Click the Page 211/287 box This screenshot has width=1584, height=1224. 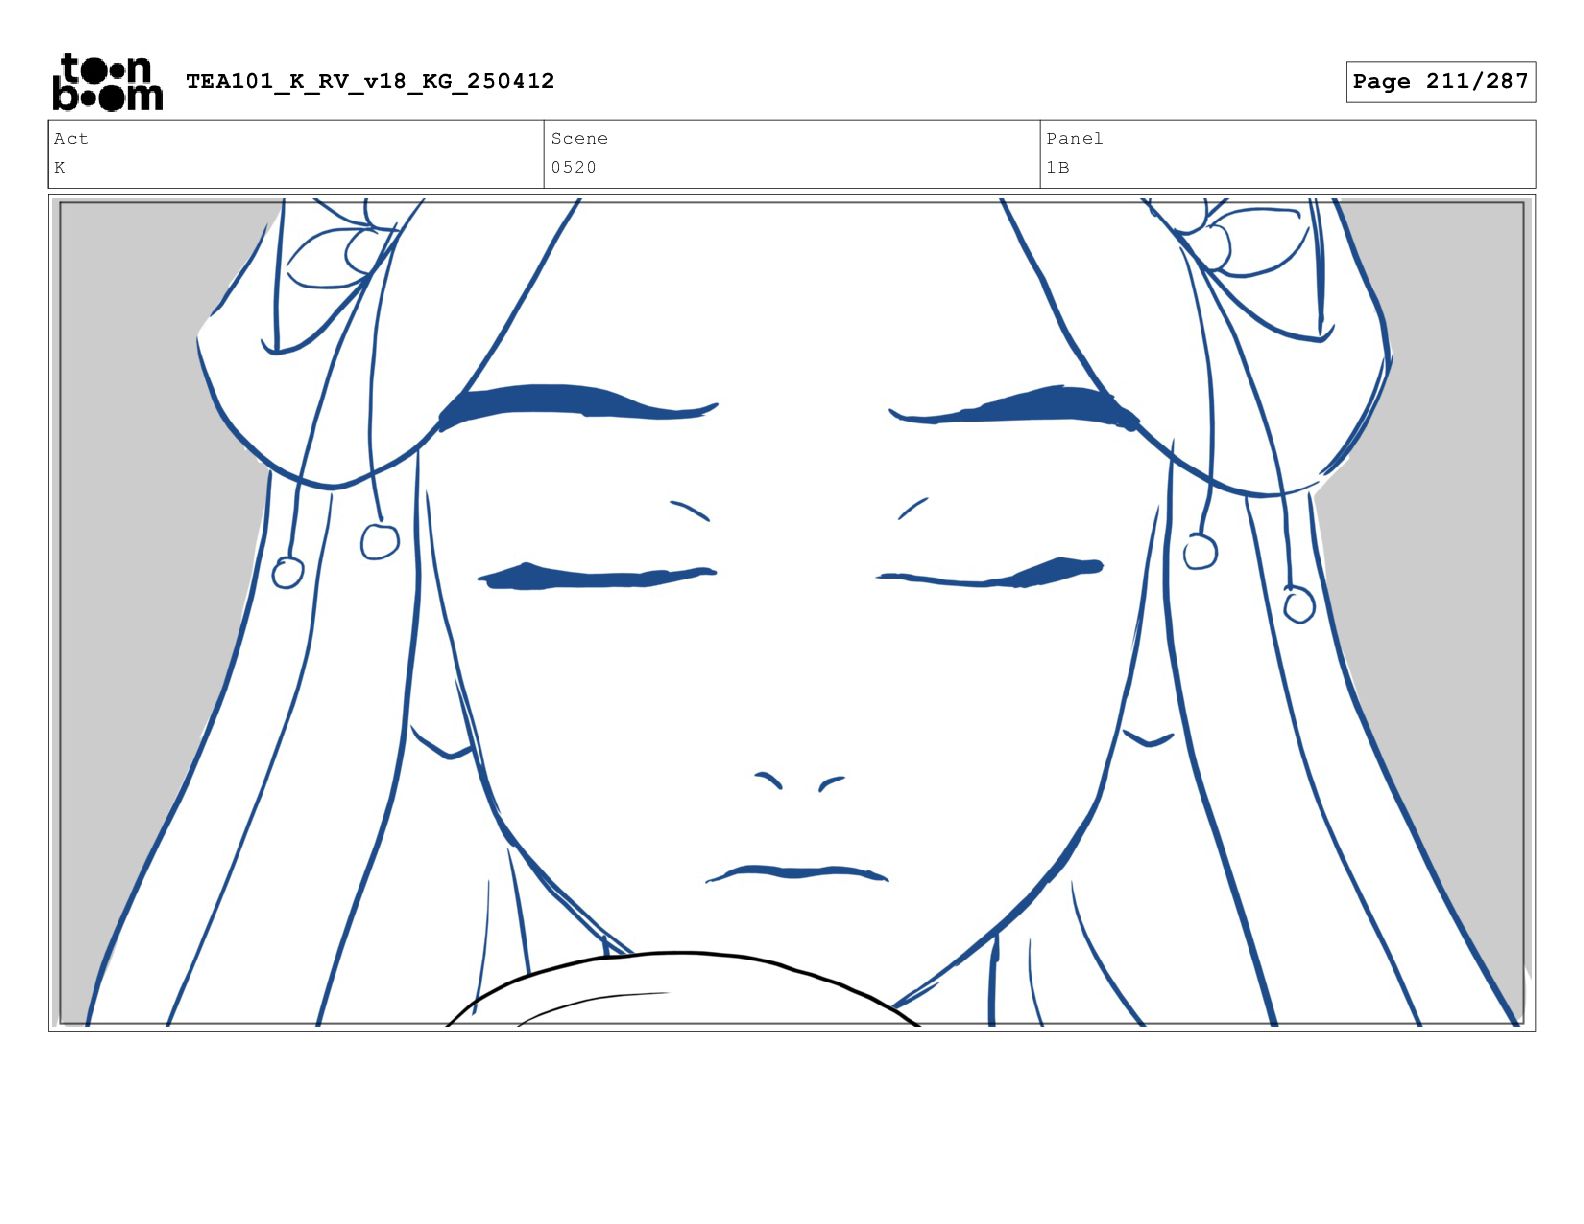tap(1440, 81)
